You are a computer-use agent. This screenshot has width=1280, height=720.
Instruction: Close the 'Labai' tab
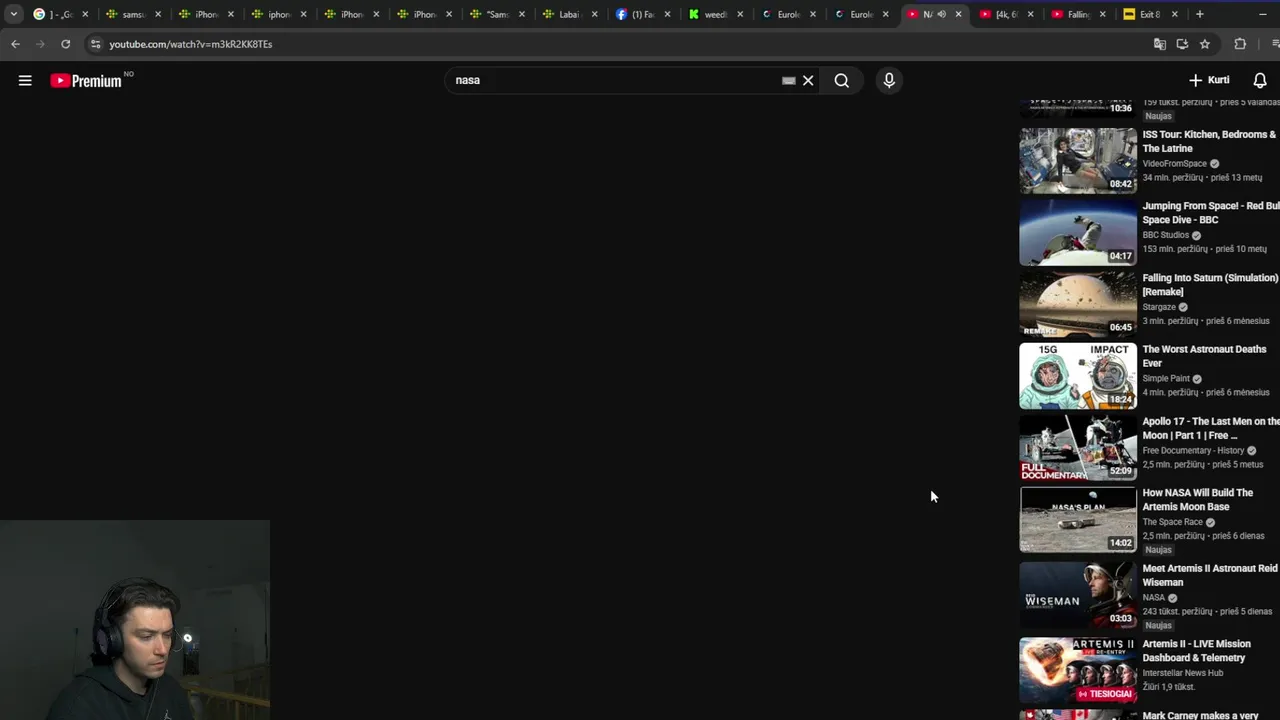594,14
